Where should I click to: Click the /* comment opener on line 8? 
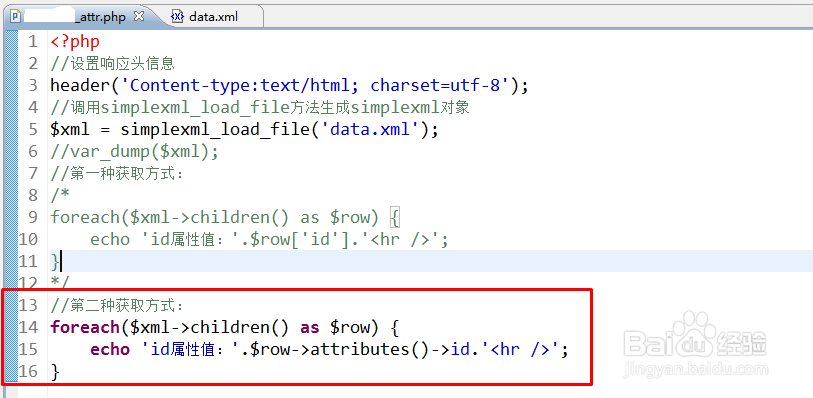click(60, 195)
